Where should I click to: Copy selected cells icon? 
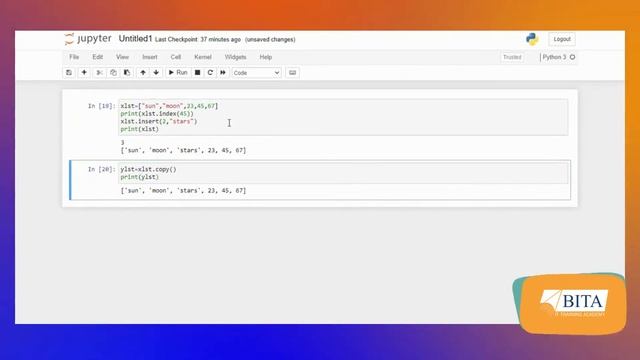[x=113, y=73]
